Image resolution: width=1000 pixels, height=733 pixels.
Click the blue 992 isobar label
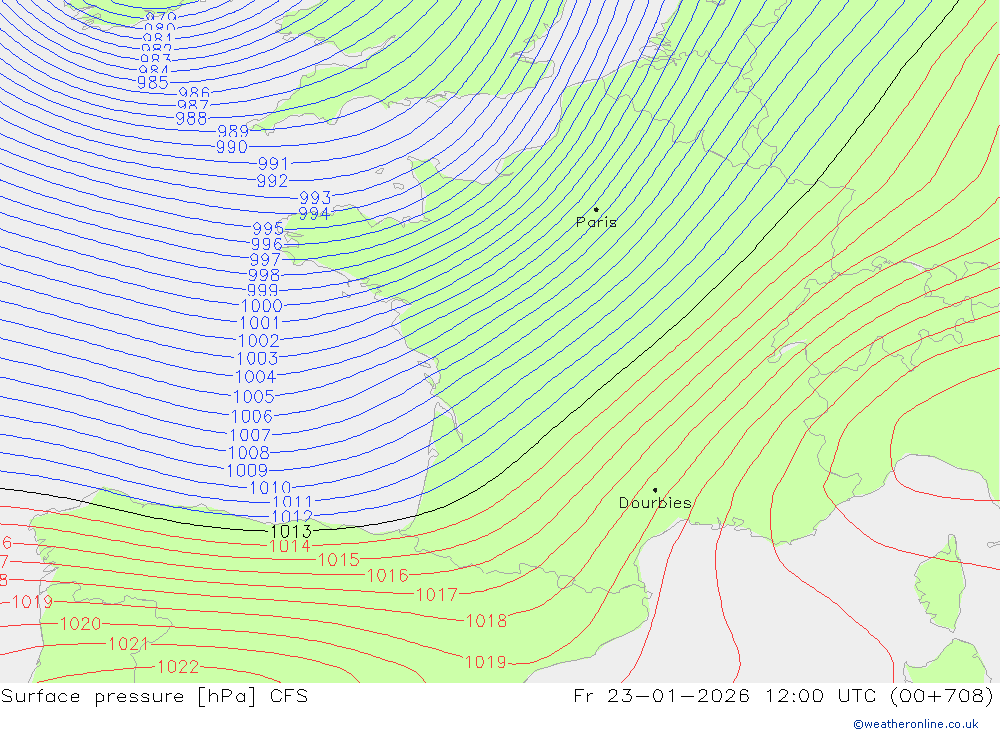272,181
